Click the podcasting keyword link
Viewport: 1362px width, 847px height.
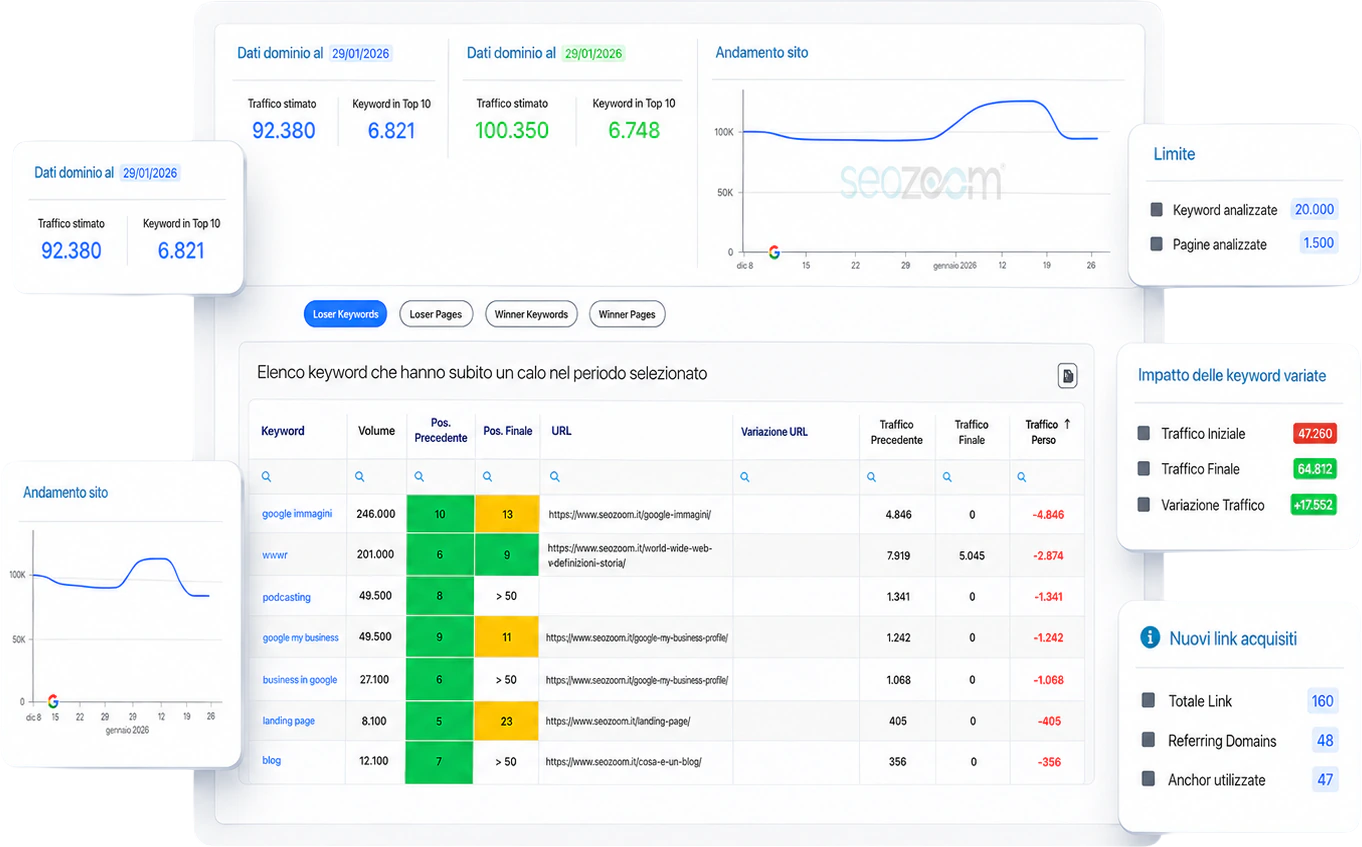click(x=287, y=597)
